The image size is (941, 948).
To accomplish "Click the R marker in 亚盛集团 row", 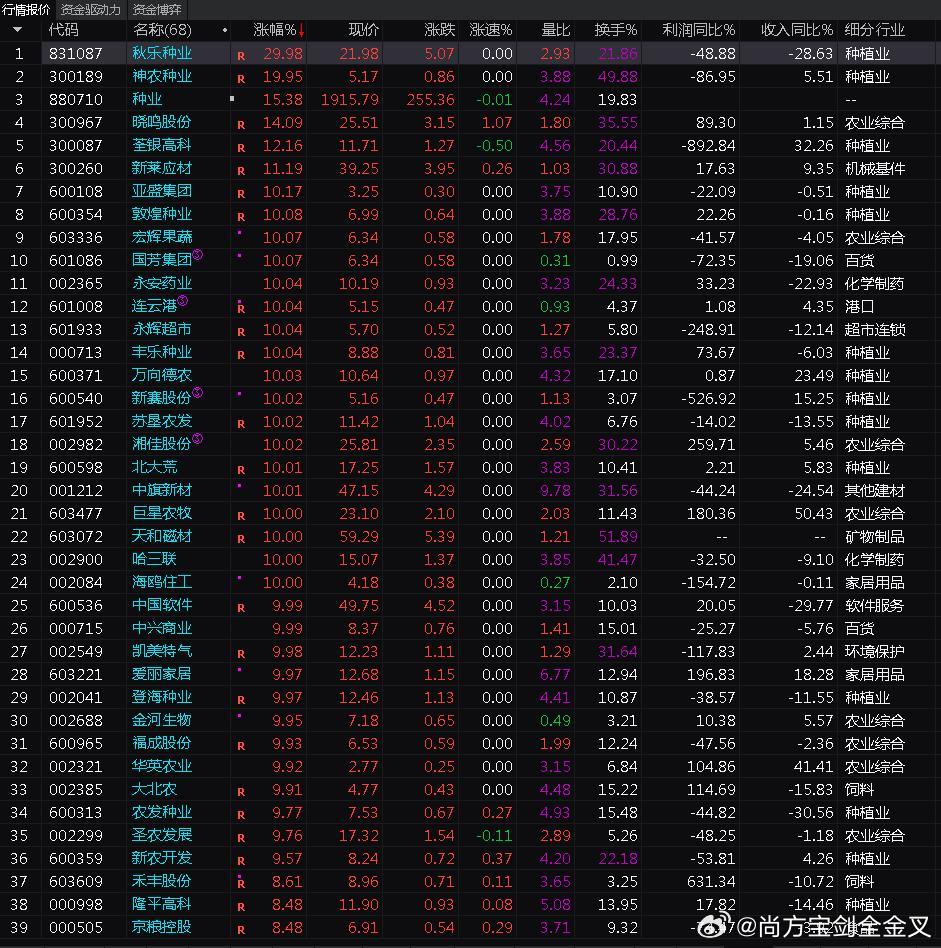I will pos(241,194).
